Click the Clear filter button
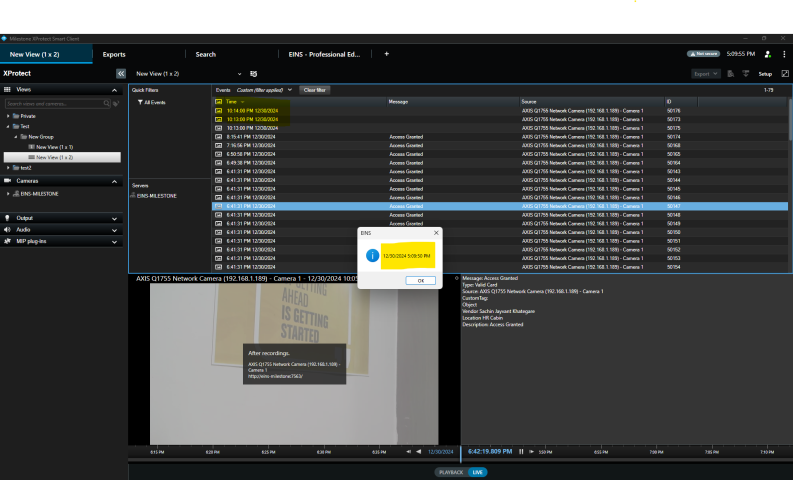Image resolution: width=793 pixels, height=480 pixels. pyautogui.click(x=314, y=90)
